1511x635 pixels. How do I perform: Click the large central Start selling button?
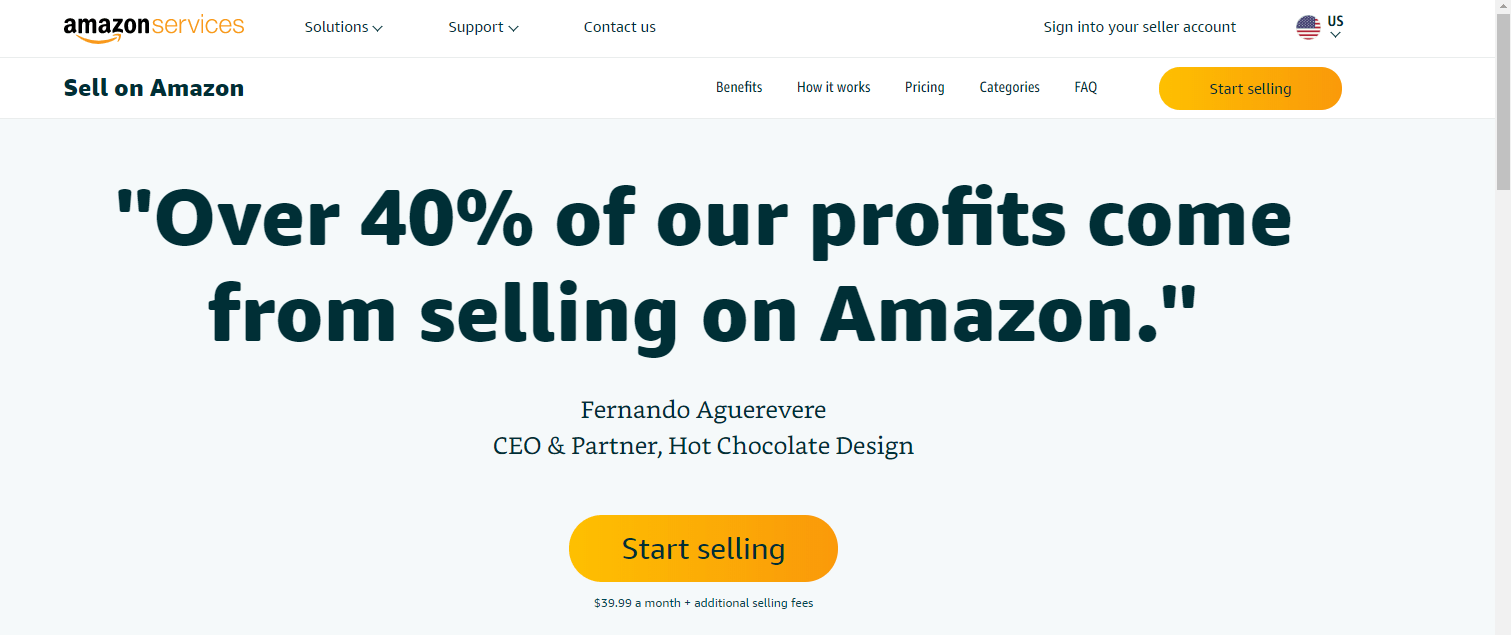pos(703,548)
